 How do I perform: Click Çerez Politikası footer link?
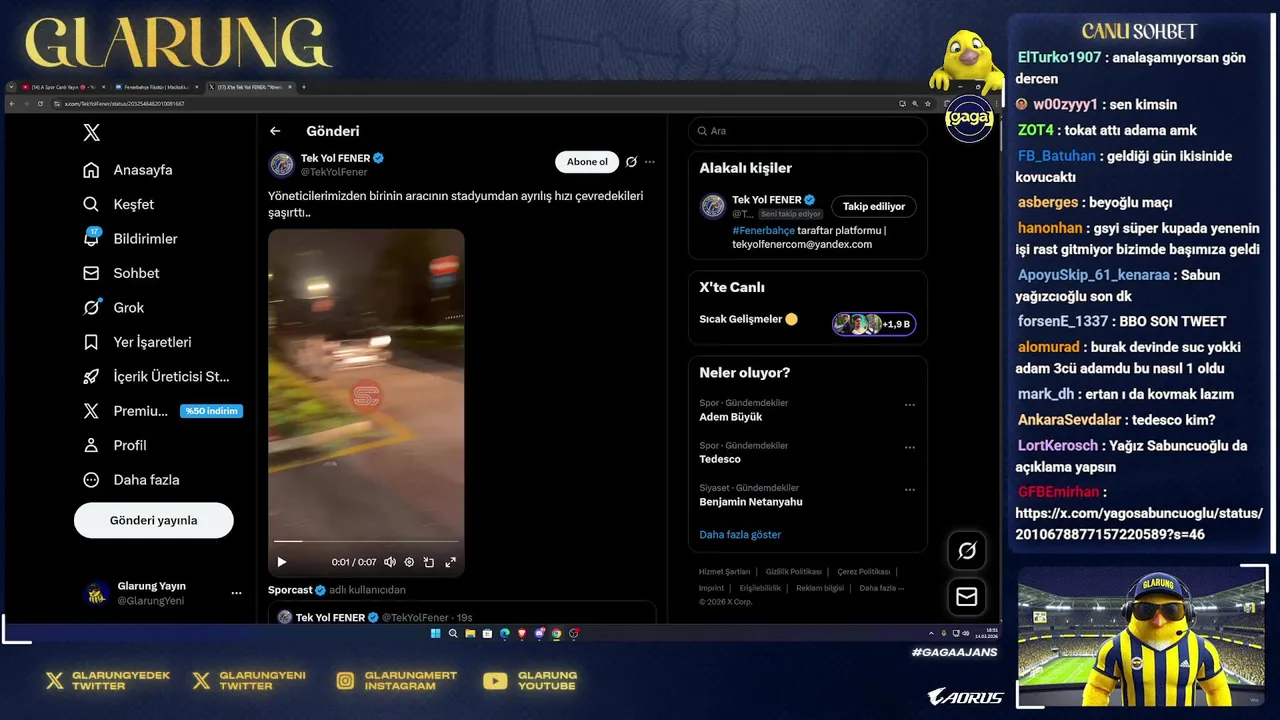point(863,572)
